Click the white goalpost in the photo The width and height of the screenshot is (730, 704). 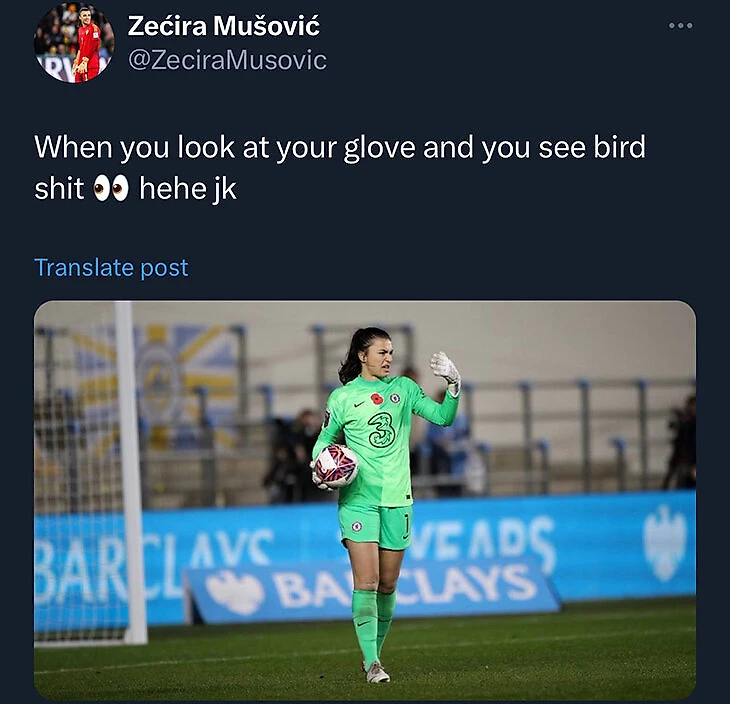coord(131,472)
